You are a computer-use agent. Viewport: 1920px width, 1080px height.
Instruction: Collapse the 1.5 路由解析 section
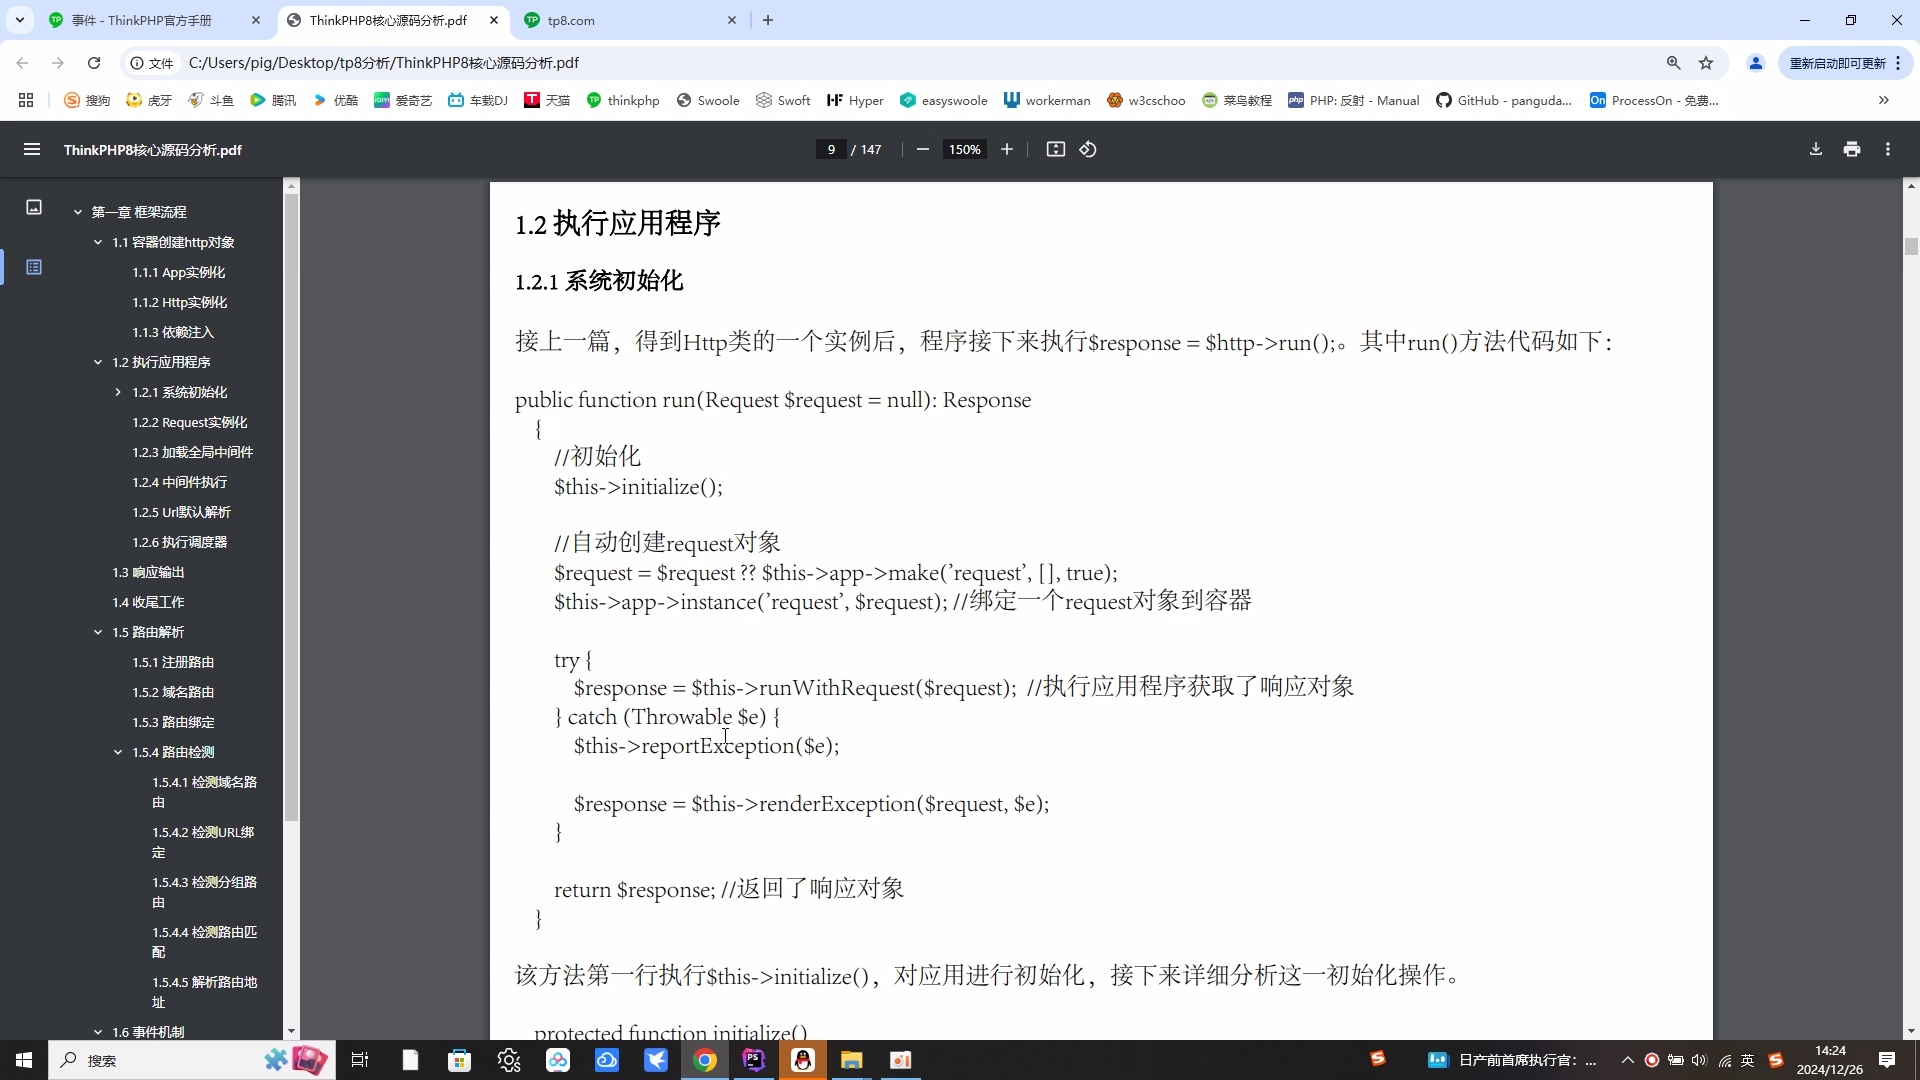98,632
